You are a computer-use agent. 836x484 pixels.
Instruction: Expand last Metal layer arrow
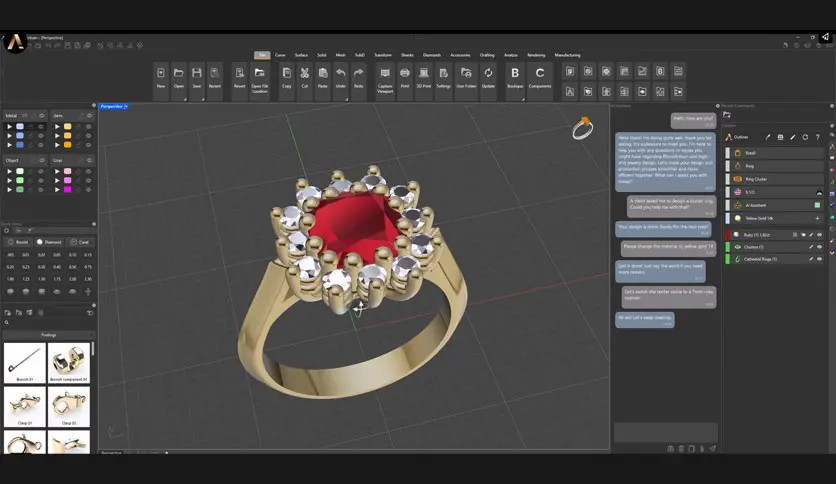point(9,145)
